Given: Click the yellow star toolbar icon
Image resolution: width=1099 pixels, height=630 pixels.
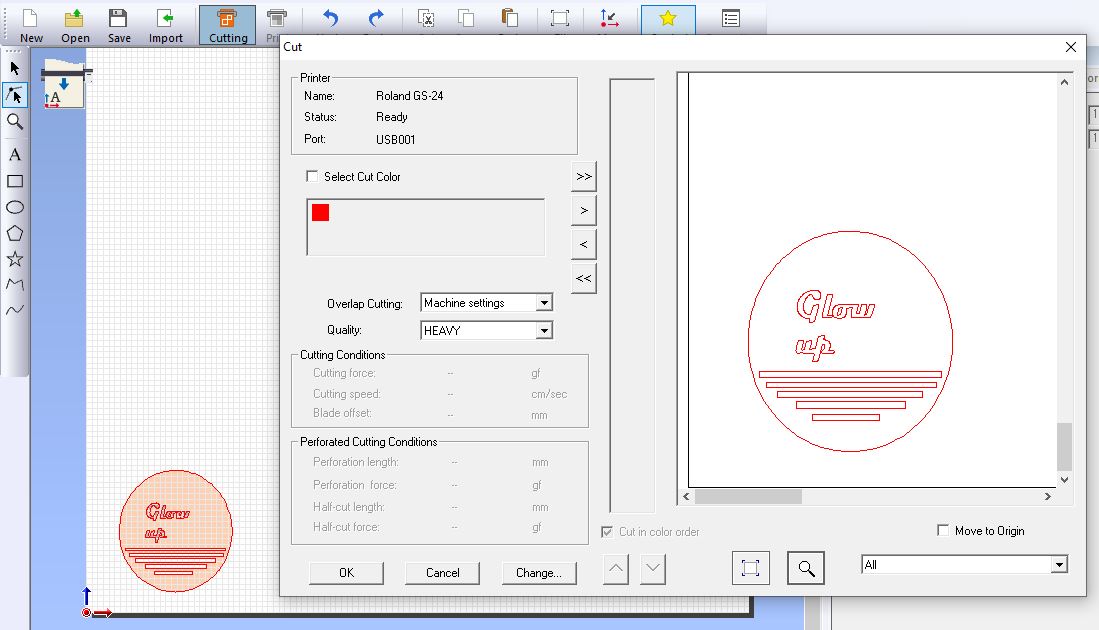Looking at the screenshot, I should 668,19.
